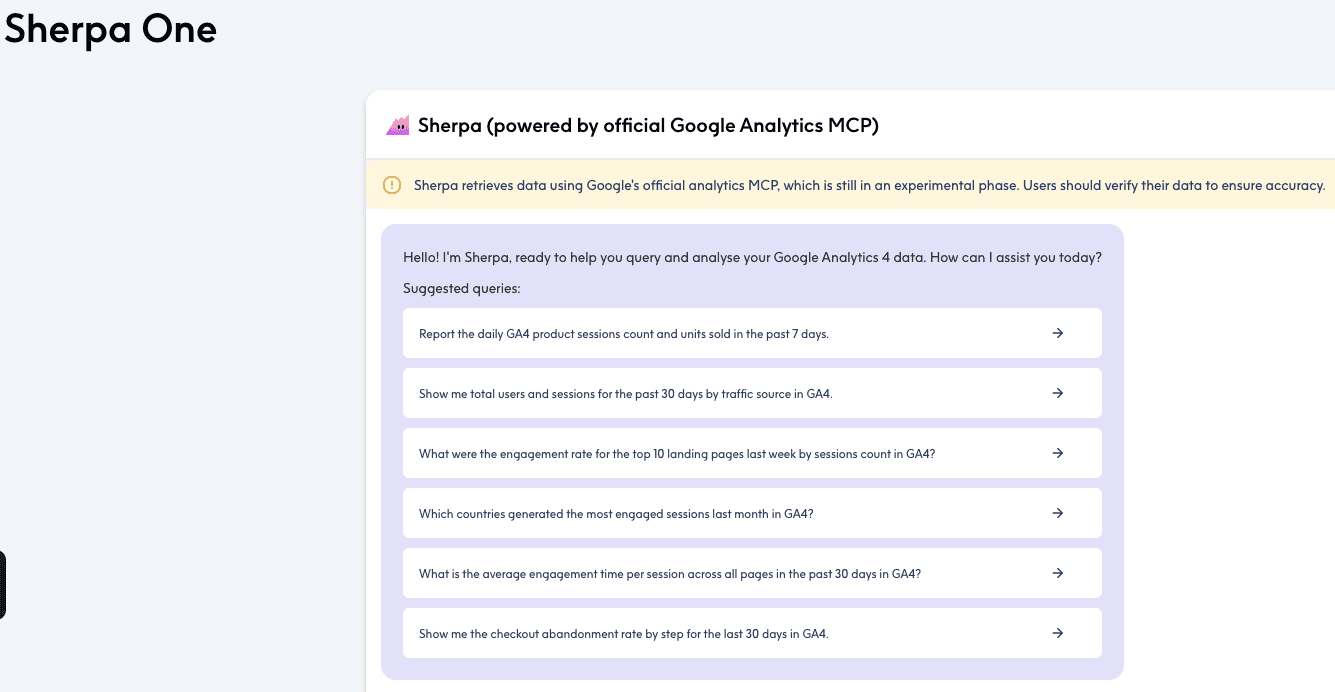Select query "Report the daily GA4 product sessions count"
This screenshot has width=1335, height=692.
pyautogui.click(x=752, y=333)
